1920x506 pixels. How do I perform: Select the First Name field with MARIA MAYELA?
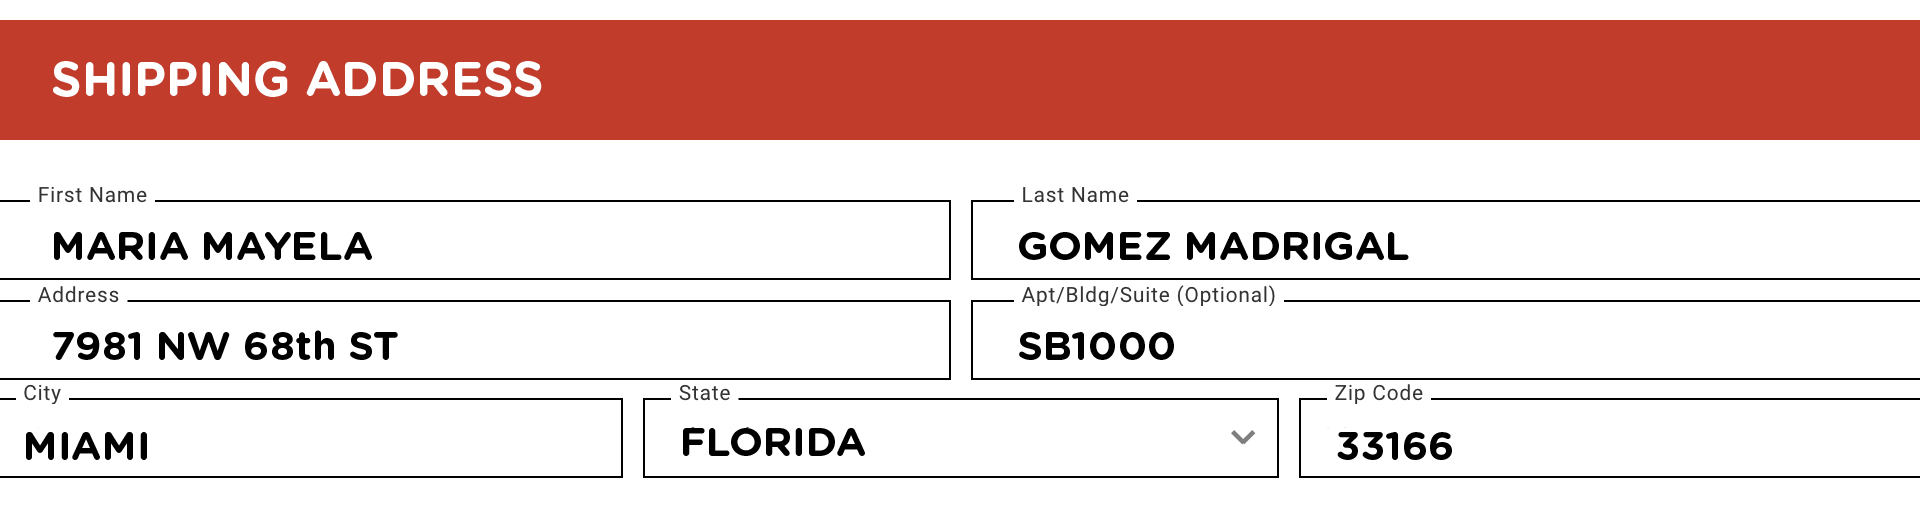point(475,240)
